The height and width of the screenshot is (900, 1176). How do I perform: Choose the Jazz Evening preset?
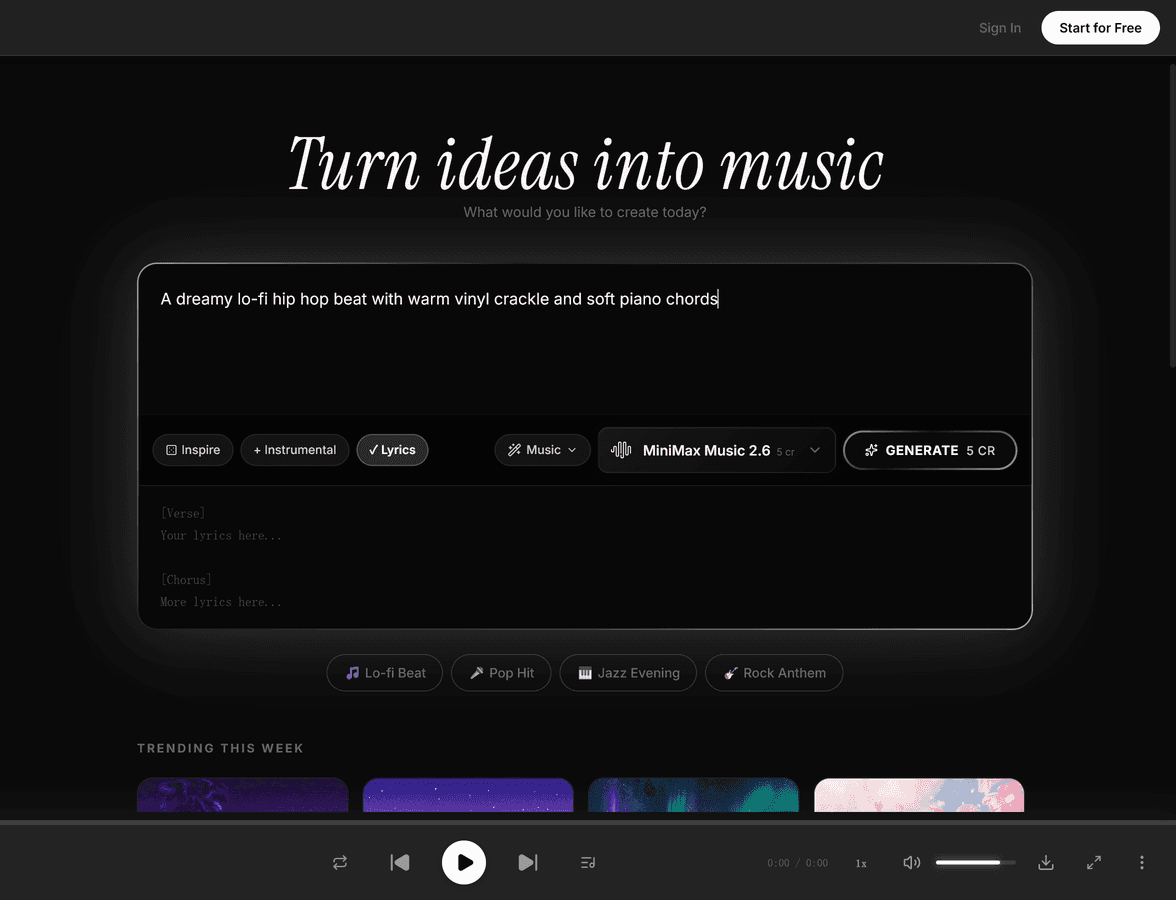coord(628,673)
